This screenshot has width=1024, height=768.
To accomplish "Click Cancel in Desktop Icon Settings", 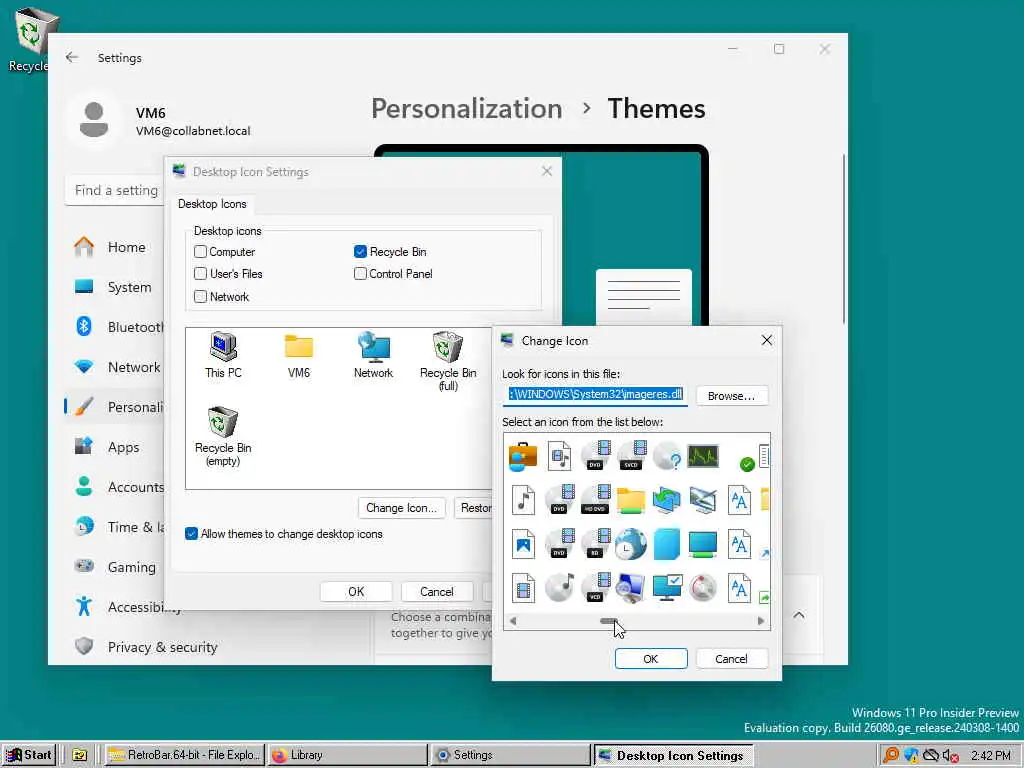I will click(437, 592).
